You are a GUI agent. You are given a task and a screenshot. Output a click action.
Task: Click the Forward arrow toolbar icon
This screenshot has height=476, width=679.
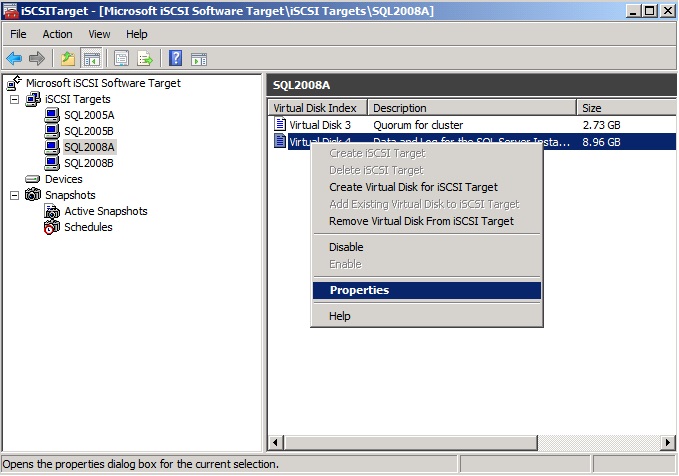point(37,58)
